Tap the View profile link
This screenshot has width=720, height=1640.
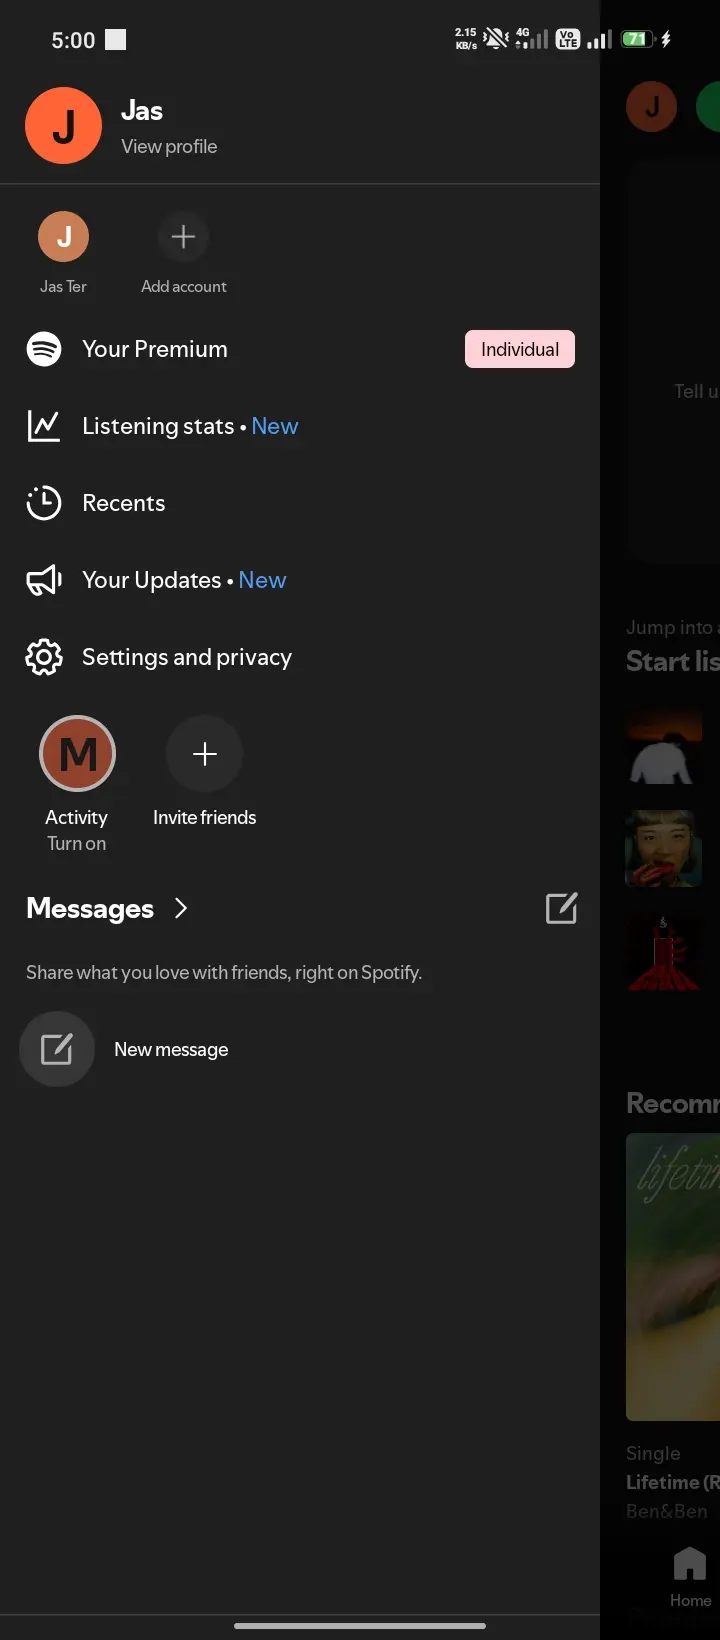click(x=169, y=146)
